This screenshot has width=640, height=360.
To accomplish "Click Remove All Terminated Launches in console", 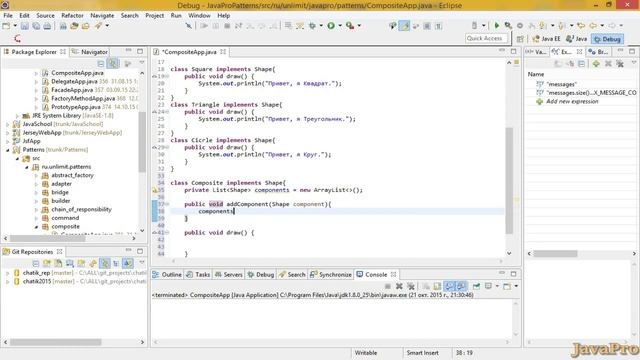I will tap(411, 286).
